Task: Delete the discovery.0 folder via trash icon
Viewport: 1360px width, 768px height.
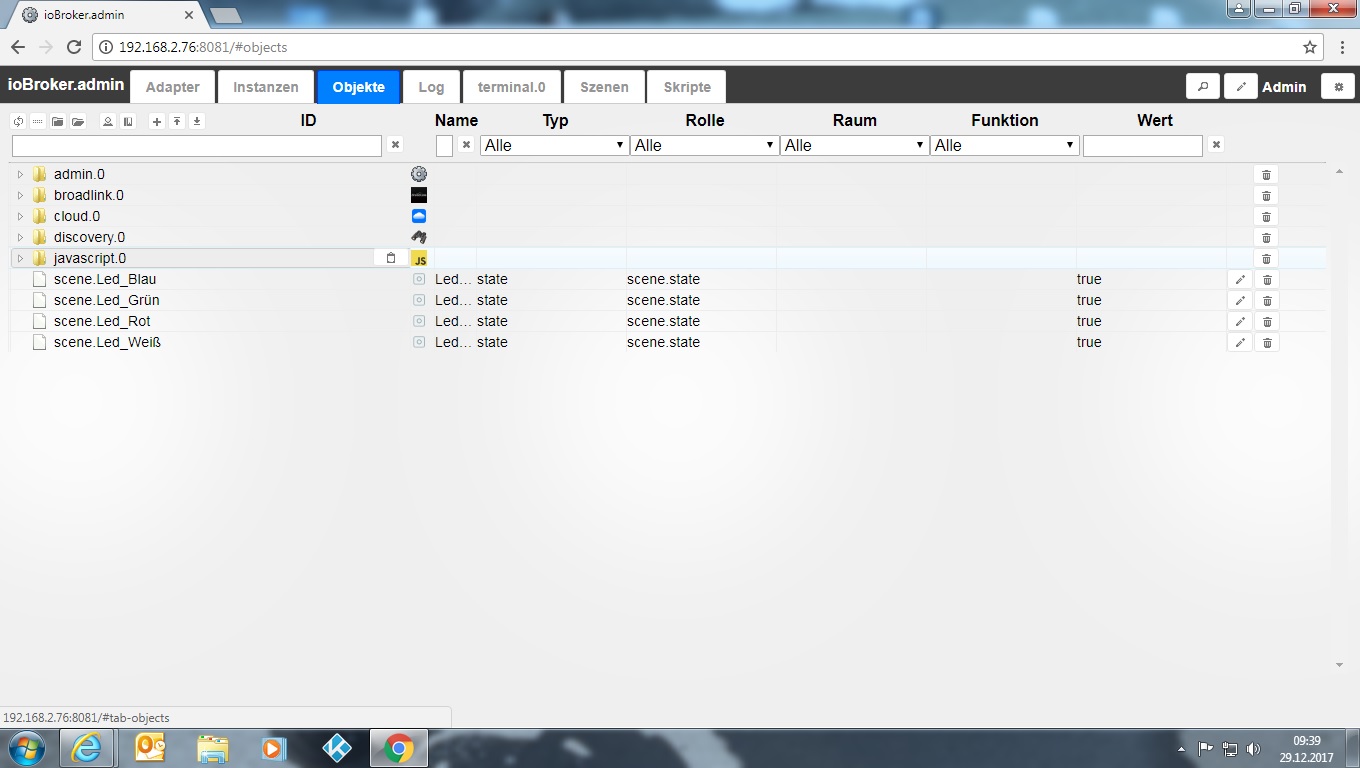Action: (x=1267, y=238)
